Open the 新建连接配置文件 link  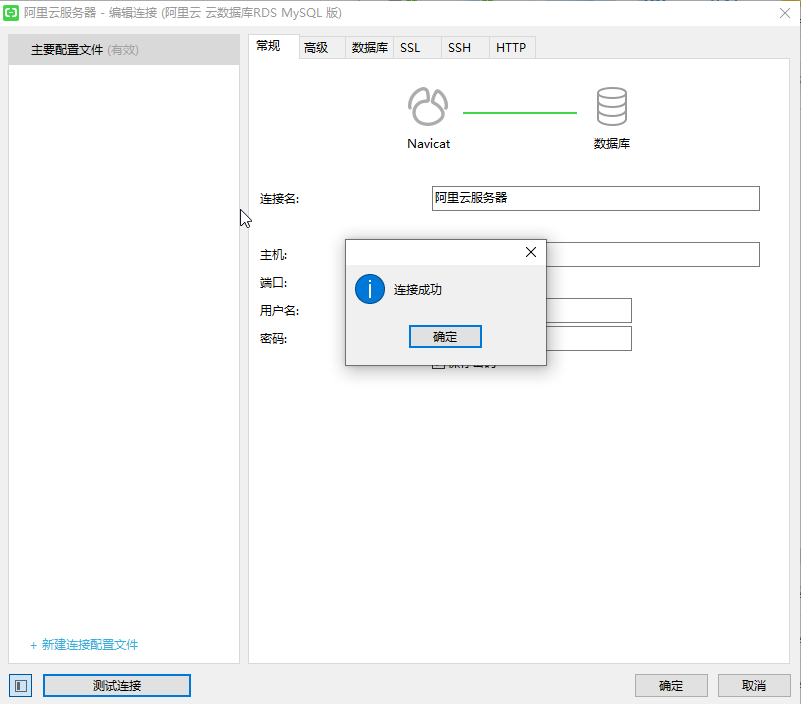pos(84,645)
